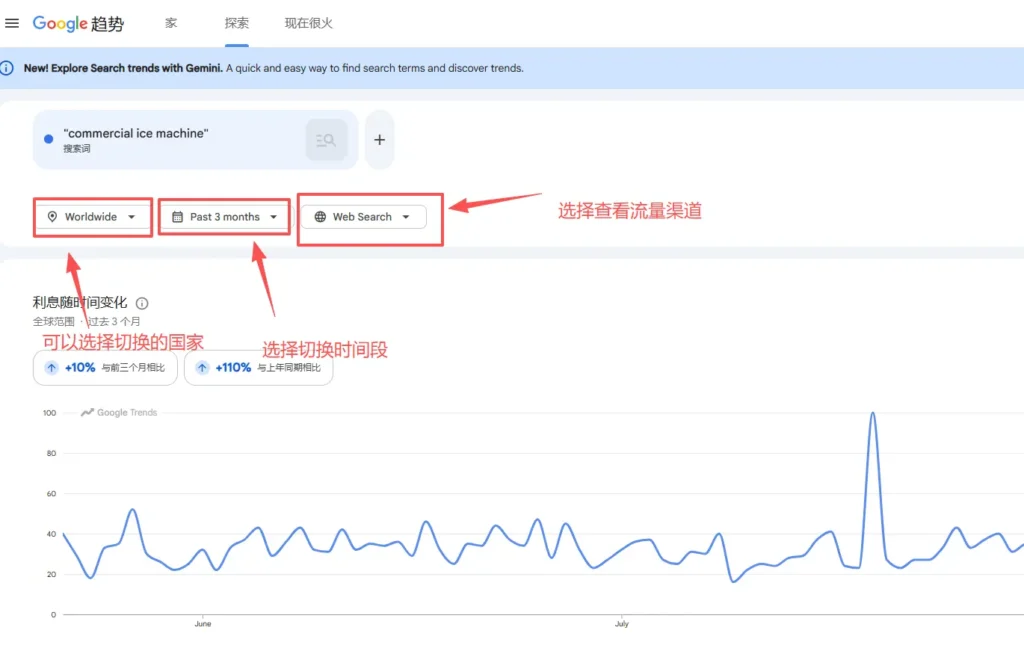Click the up arrow icon in +110% chip

(202, 368)
